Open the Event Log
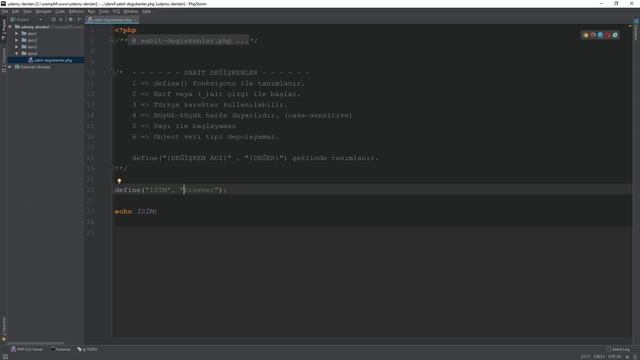 click(618, 349)
